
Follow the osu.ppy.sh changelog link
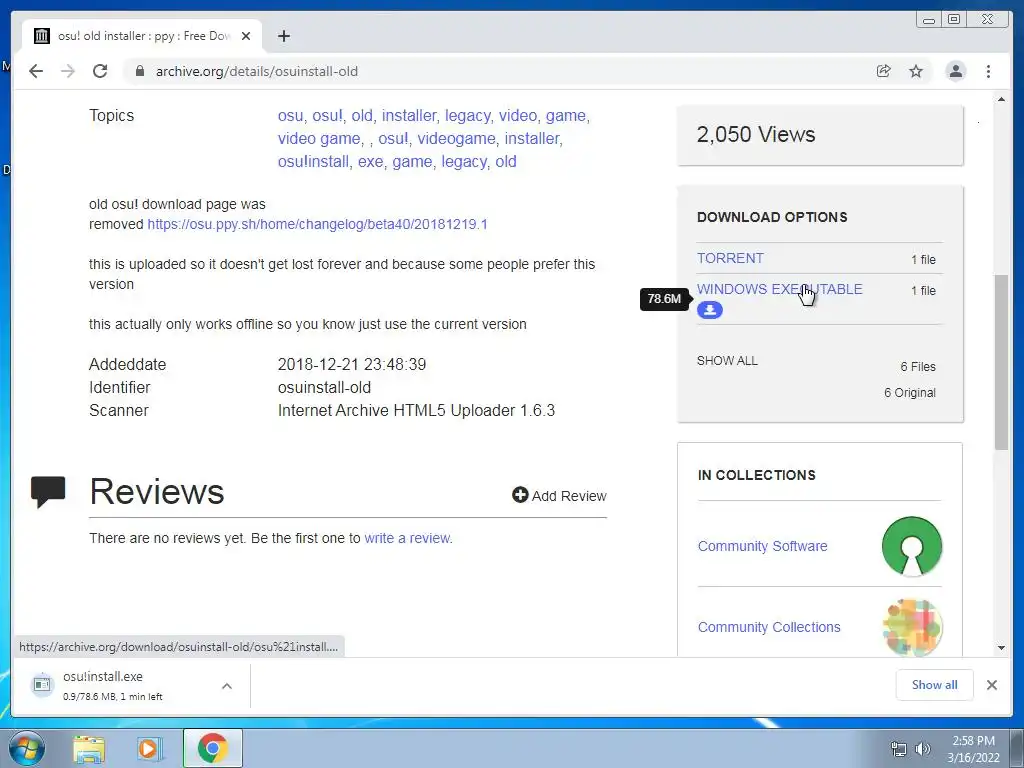[x=317, y=224]
